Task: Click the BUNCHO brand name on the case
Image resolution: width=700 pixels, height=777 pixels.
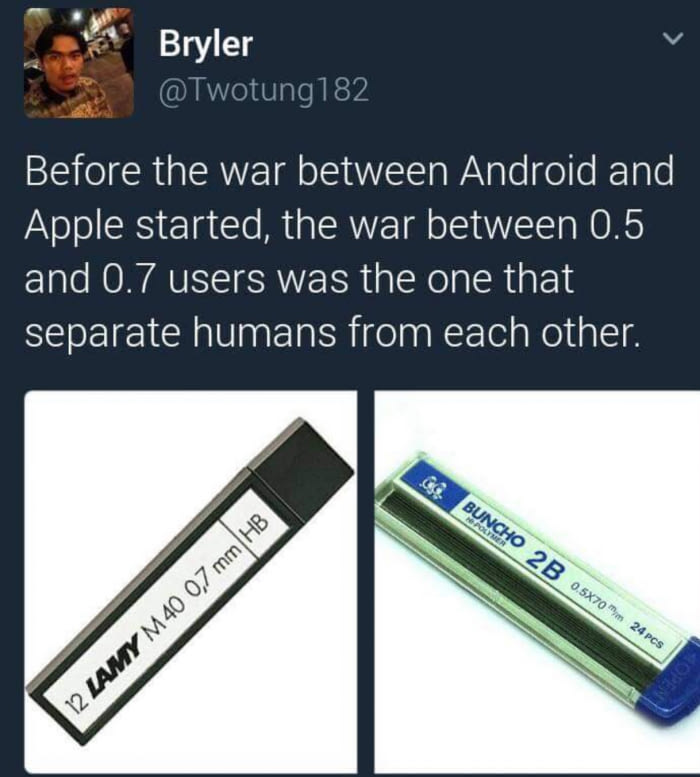Action: click(x=493, y=525)
